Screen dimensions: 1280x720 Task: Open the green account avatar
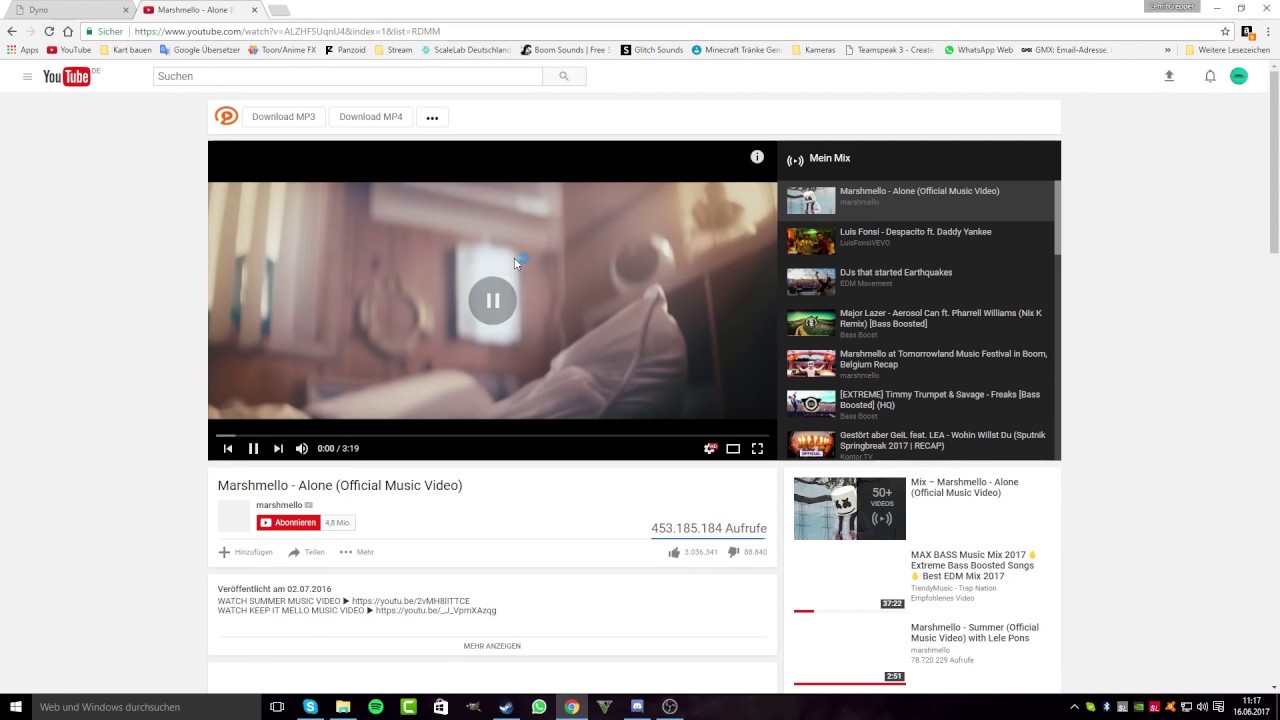pos(1239,76)
